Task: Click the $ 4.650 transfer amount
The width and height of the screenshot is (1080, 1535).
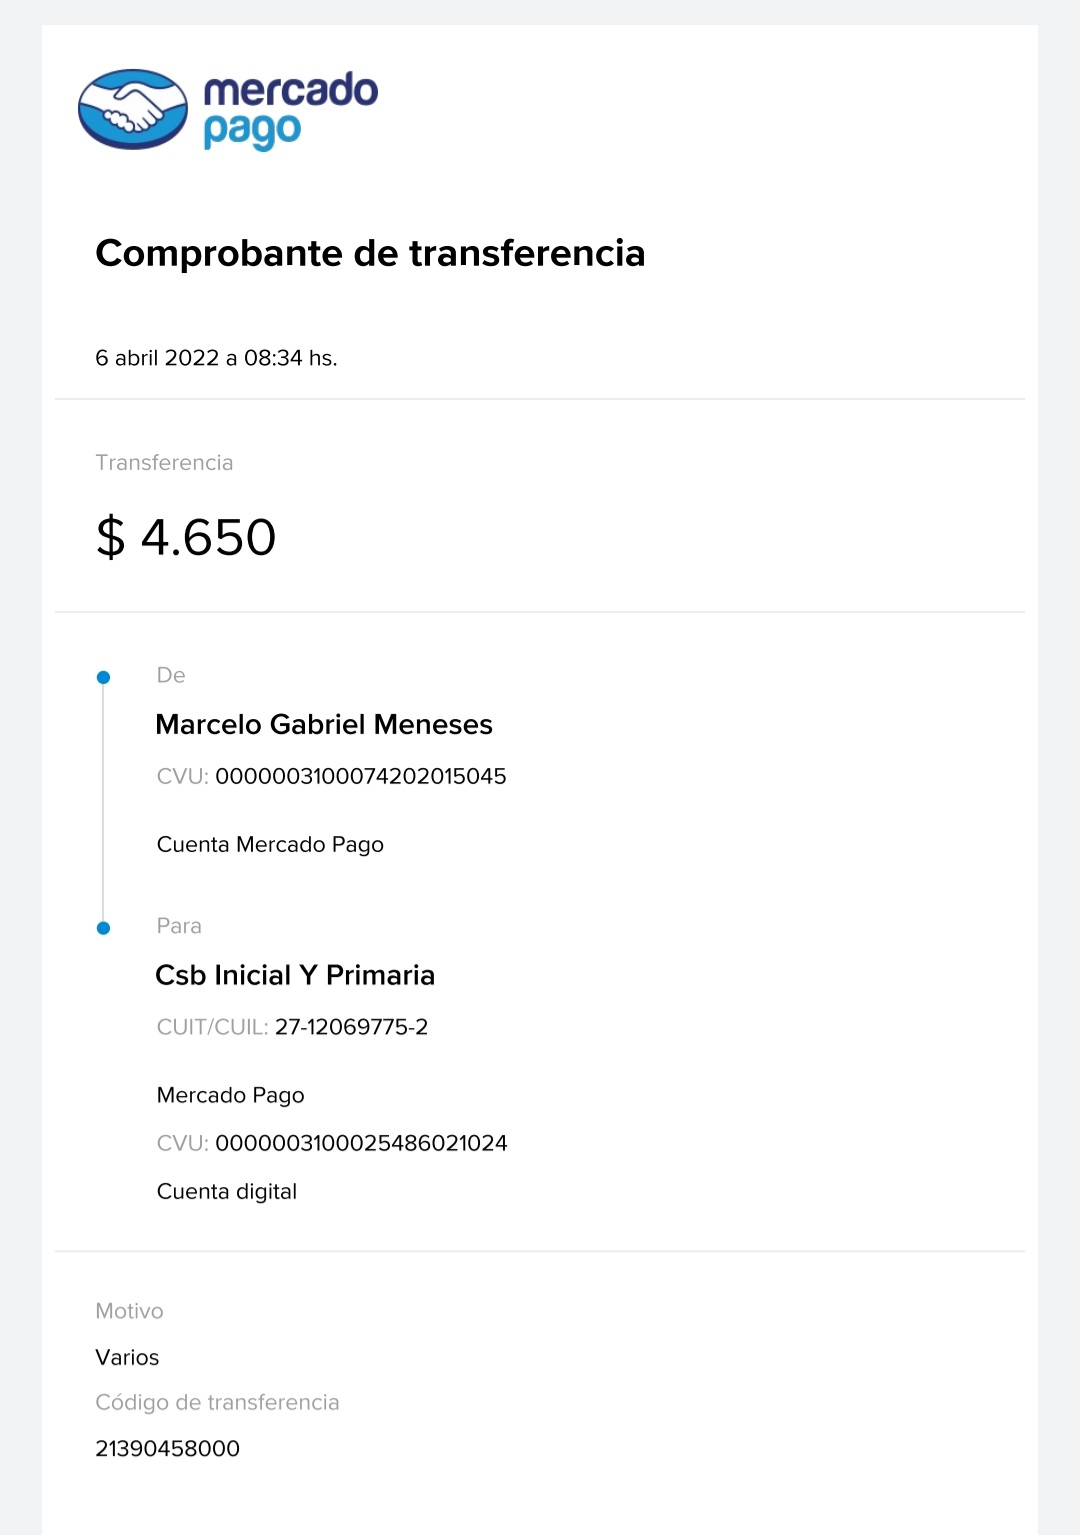Action: [186, 537]
